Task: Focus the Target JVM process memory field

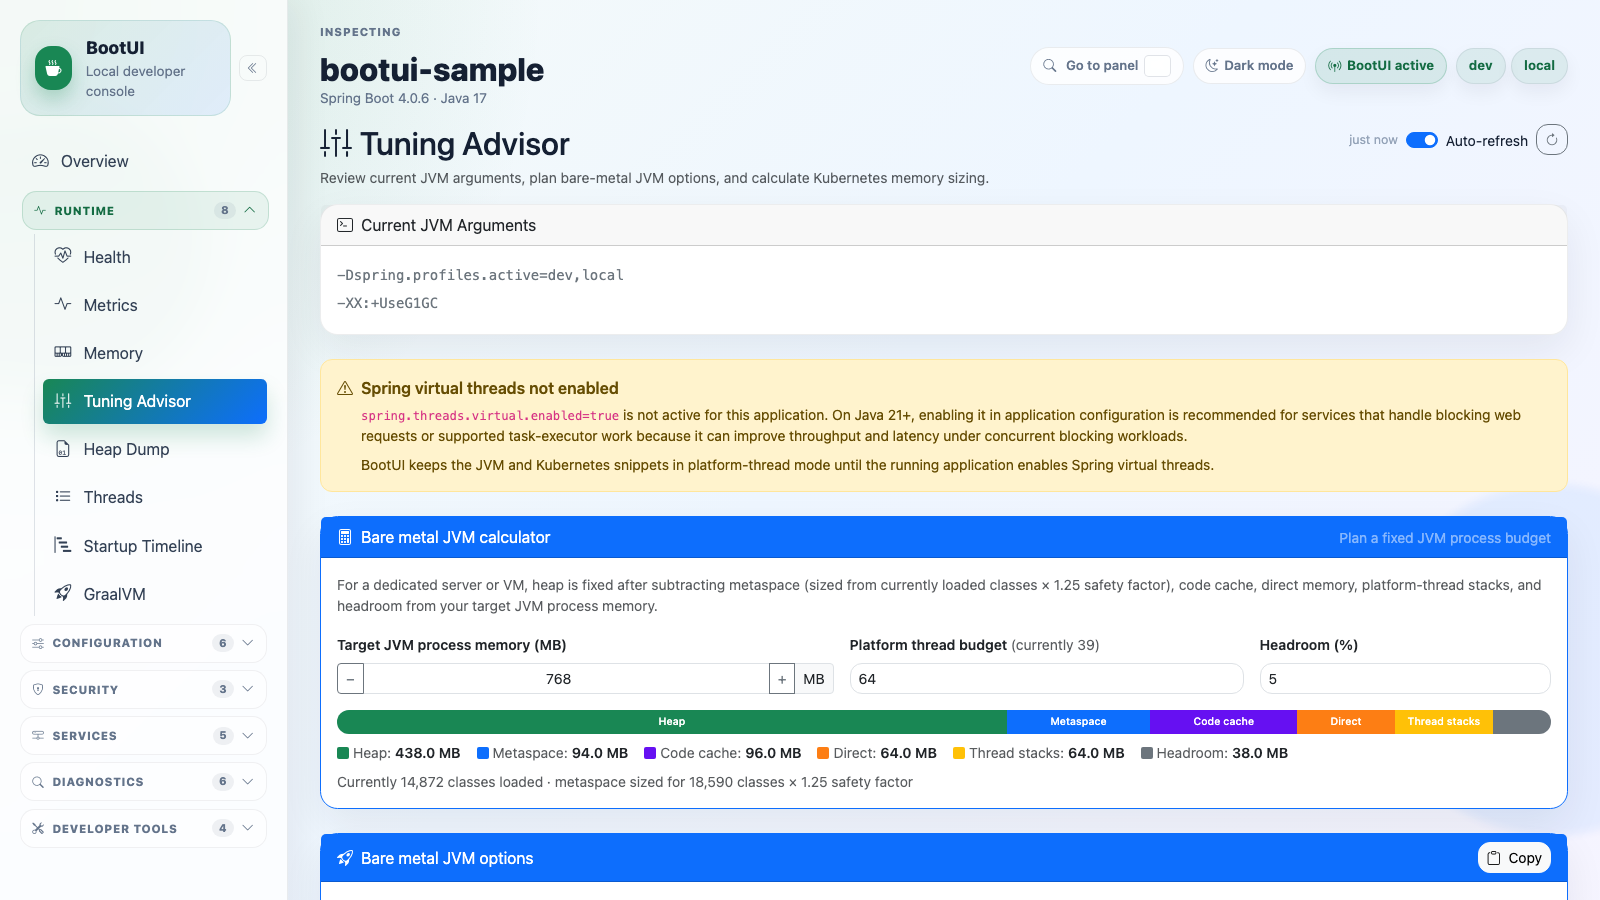Action: click(566, 679)
